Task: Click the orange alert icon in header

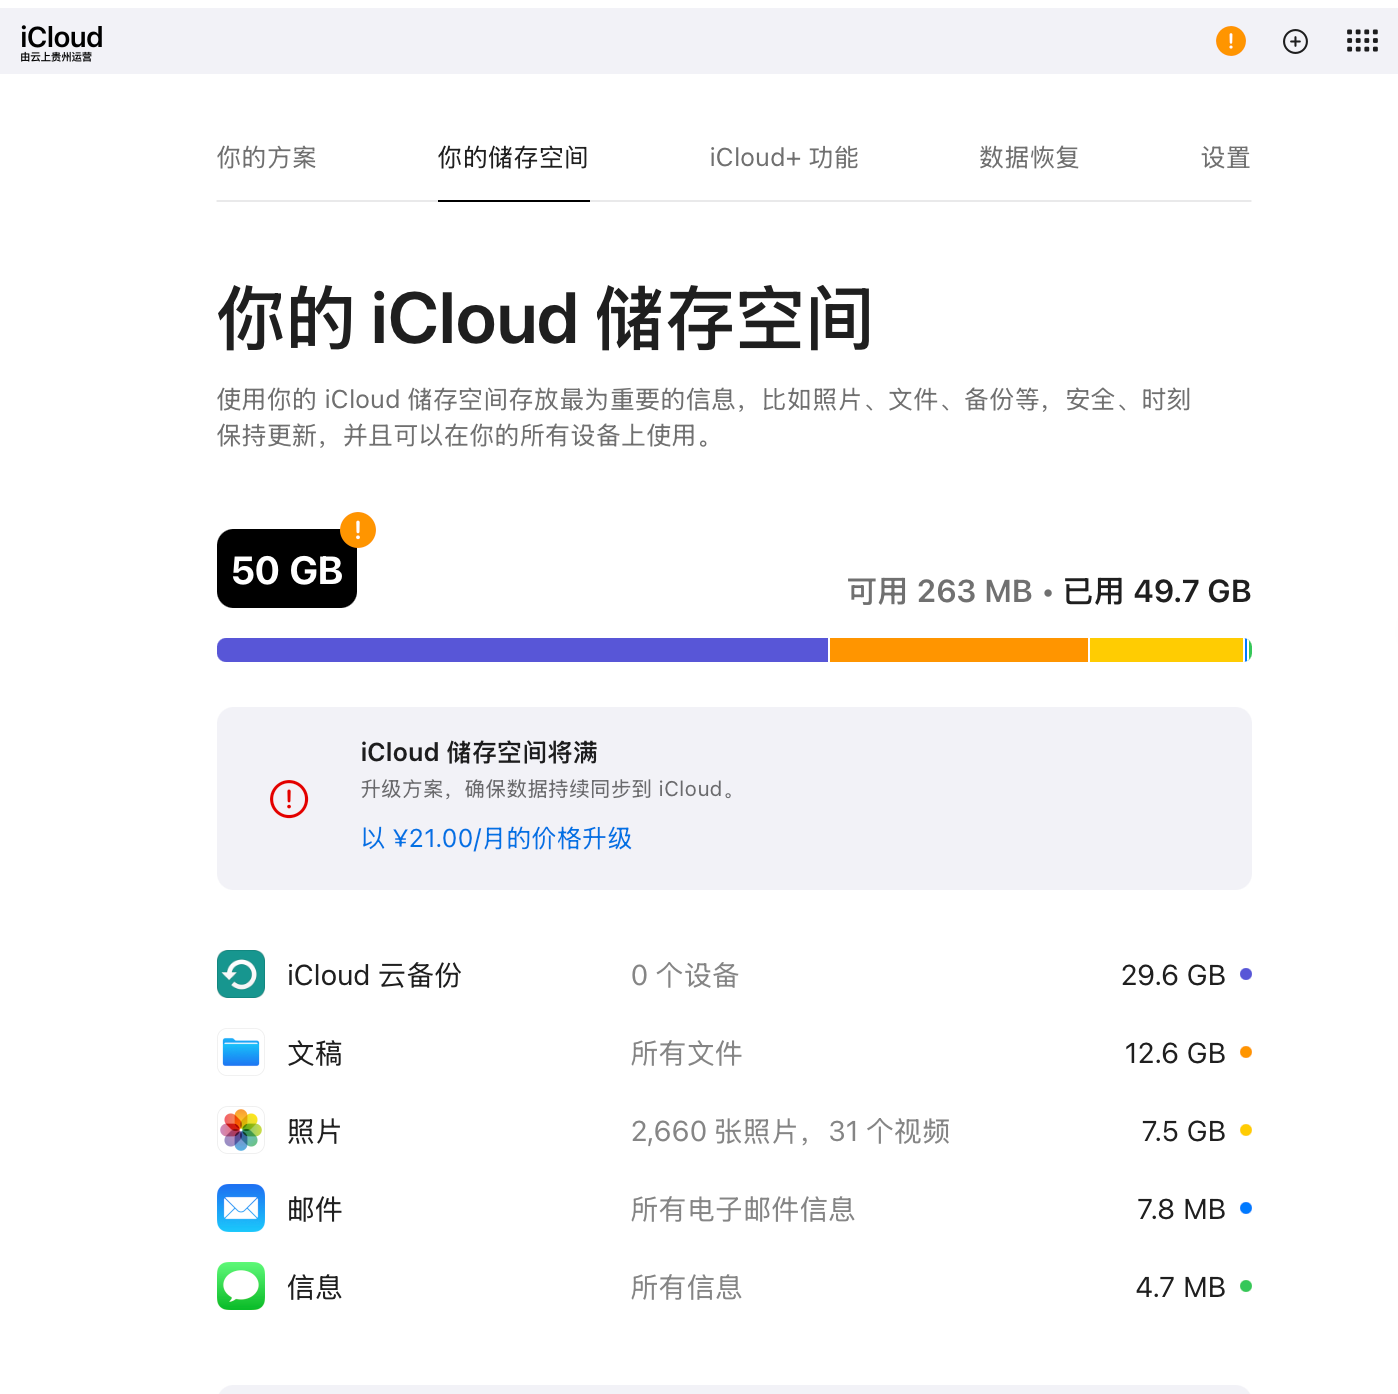Action: coord(1230,41)
